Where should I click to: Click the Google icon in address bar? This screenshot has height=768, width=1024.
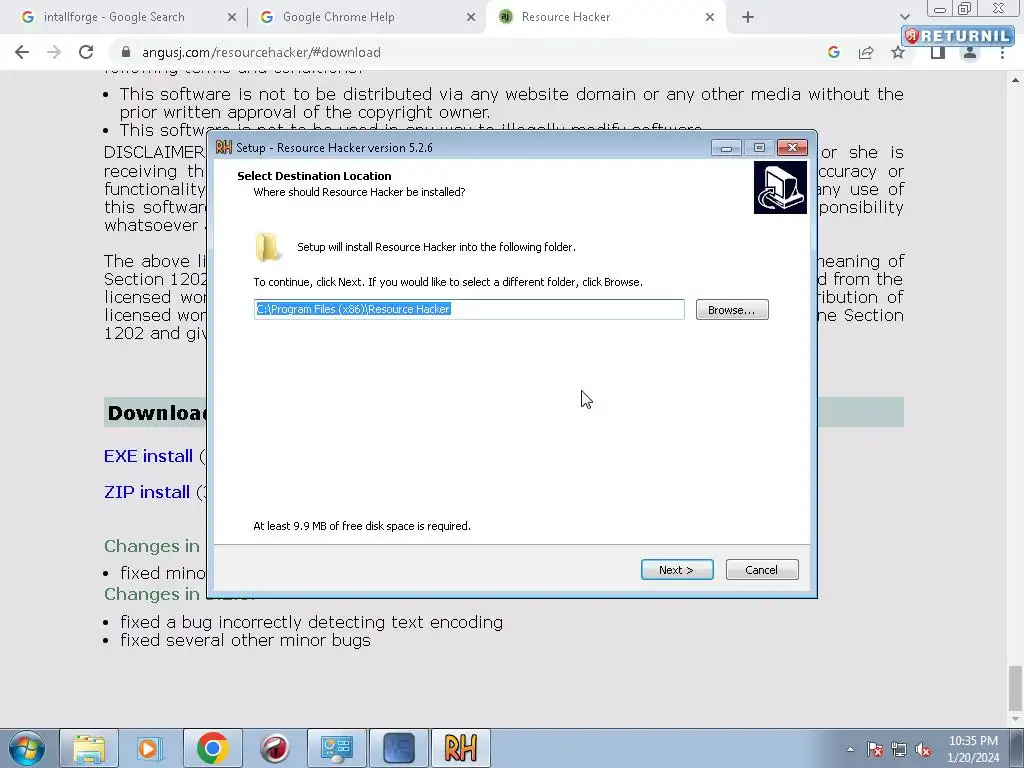coord(833,52)
